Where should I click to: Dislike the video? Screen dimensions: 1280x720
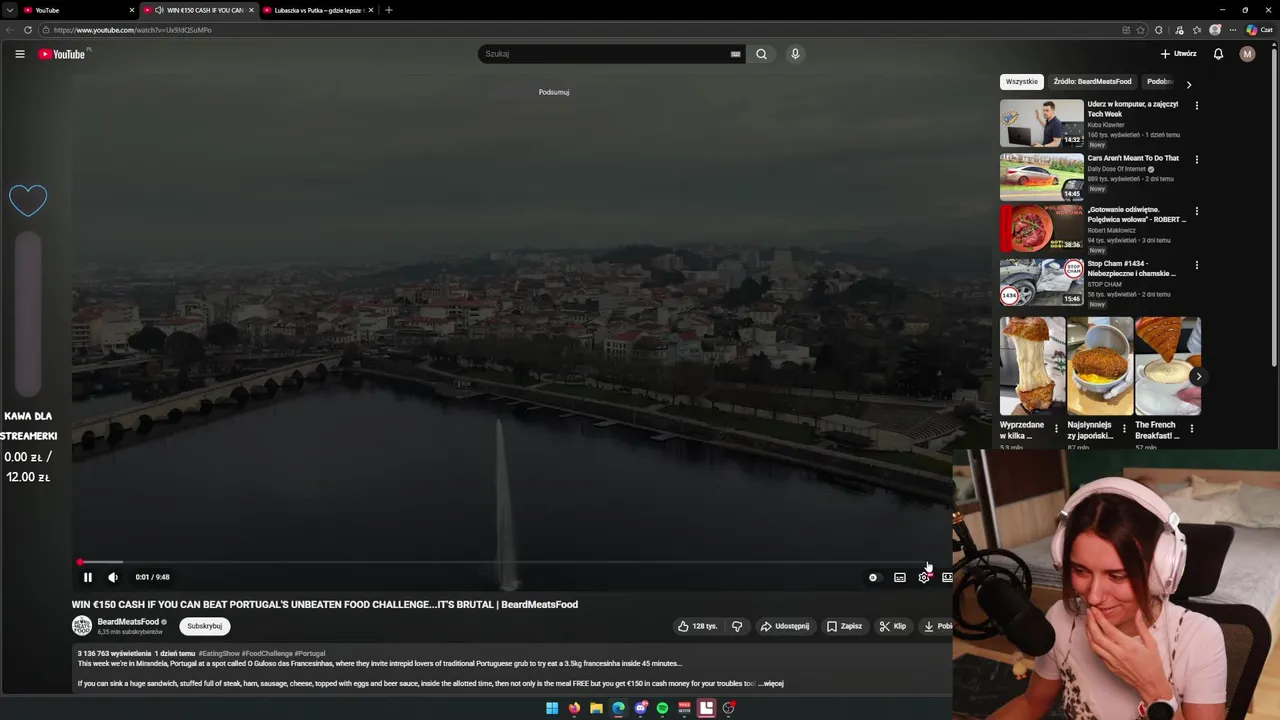(x=737, y=626)
